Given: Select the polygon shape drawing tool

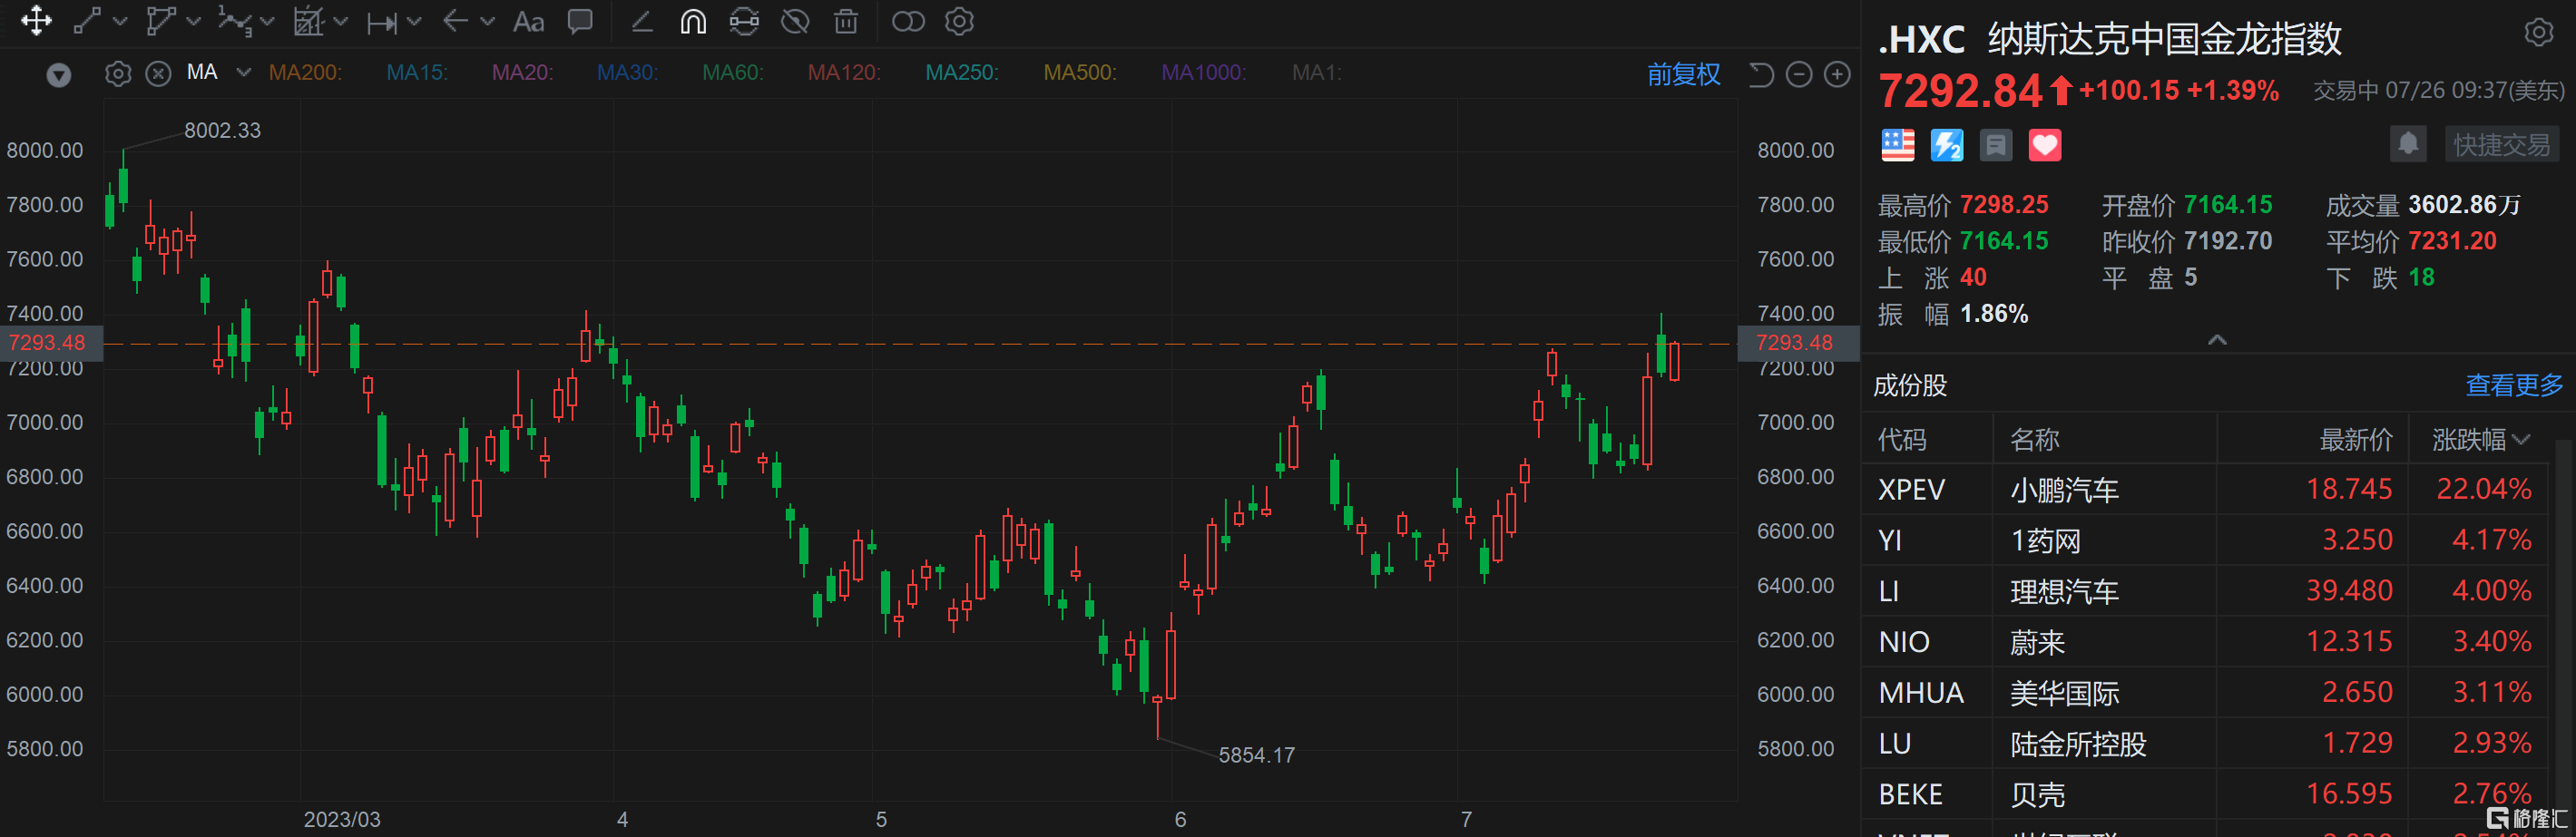Looking at the screenshot, I should [160, 21].
